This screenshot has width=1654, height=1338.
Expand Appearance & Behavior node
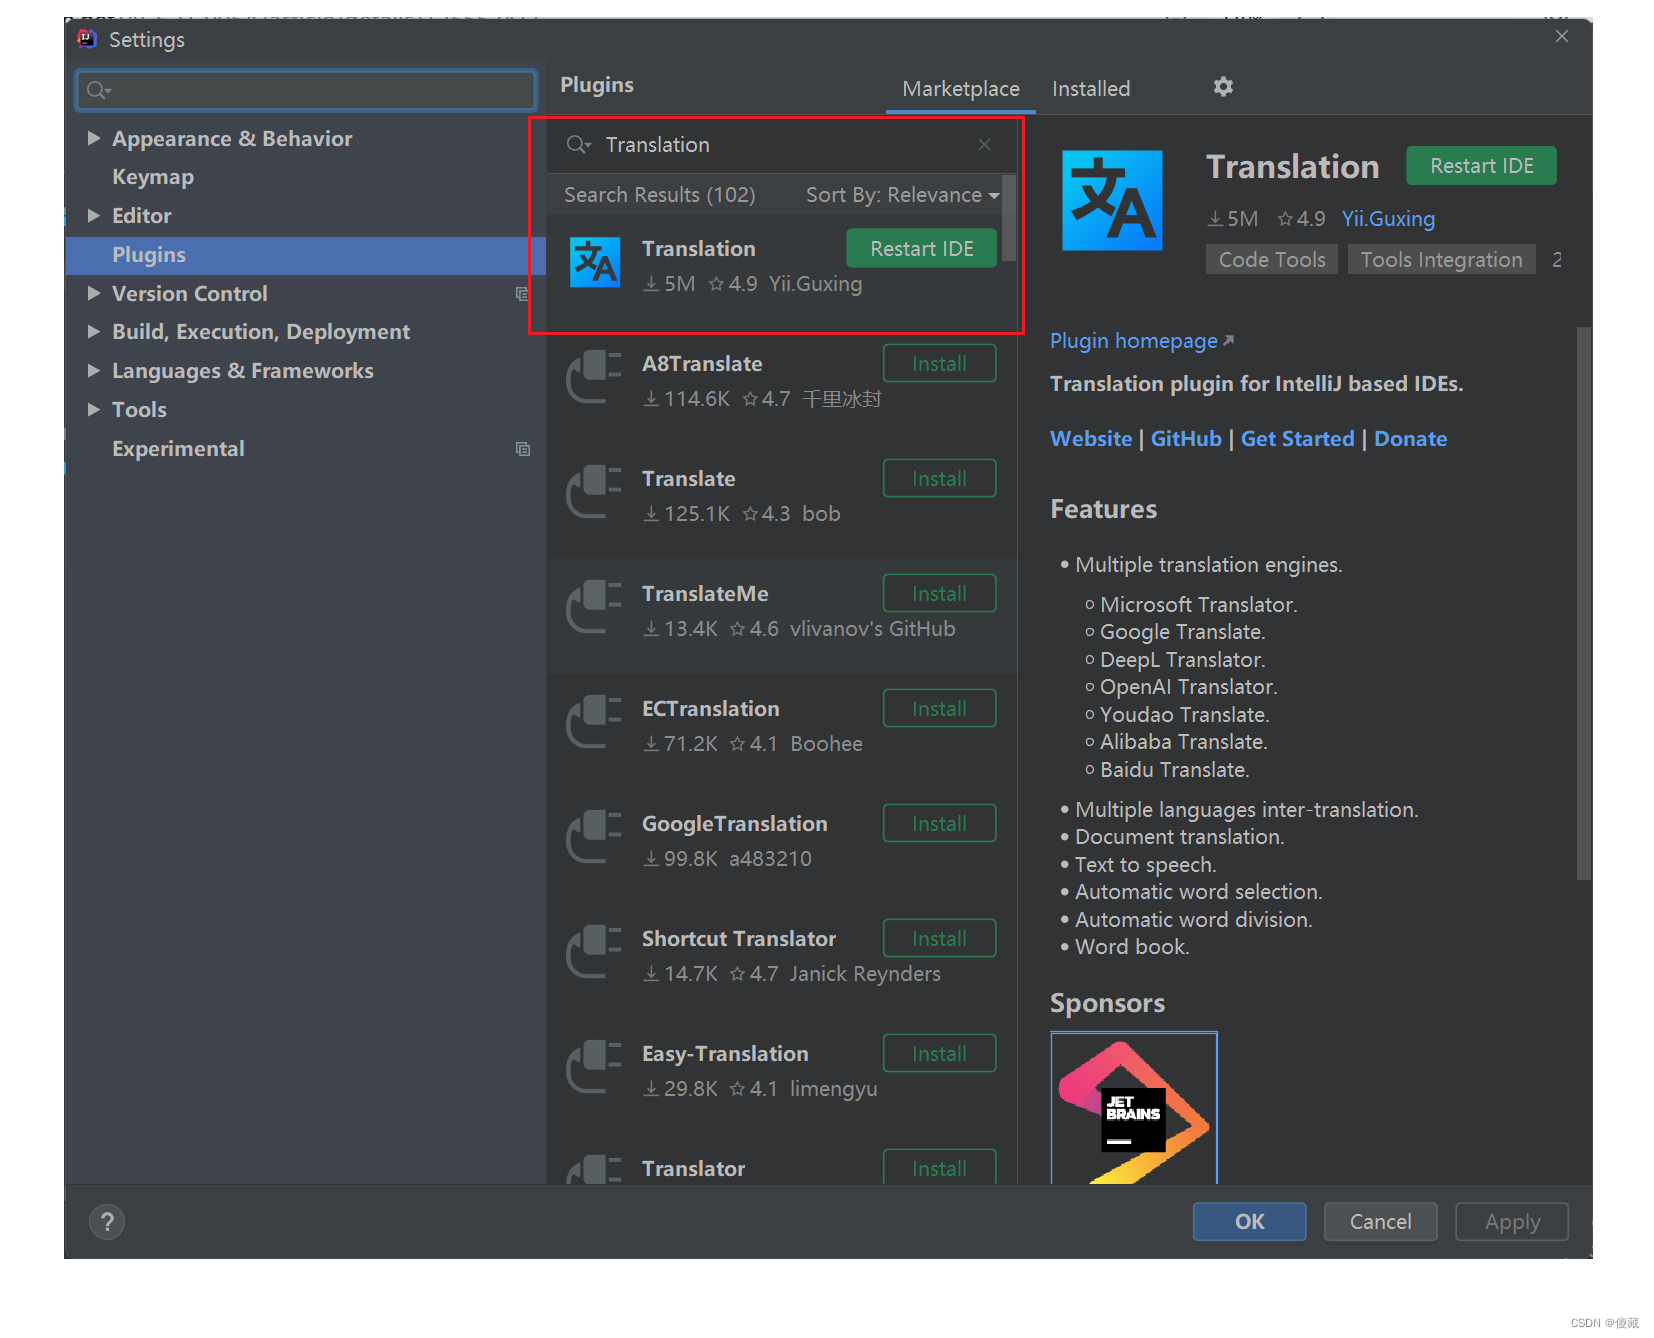93,138
